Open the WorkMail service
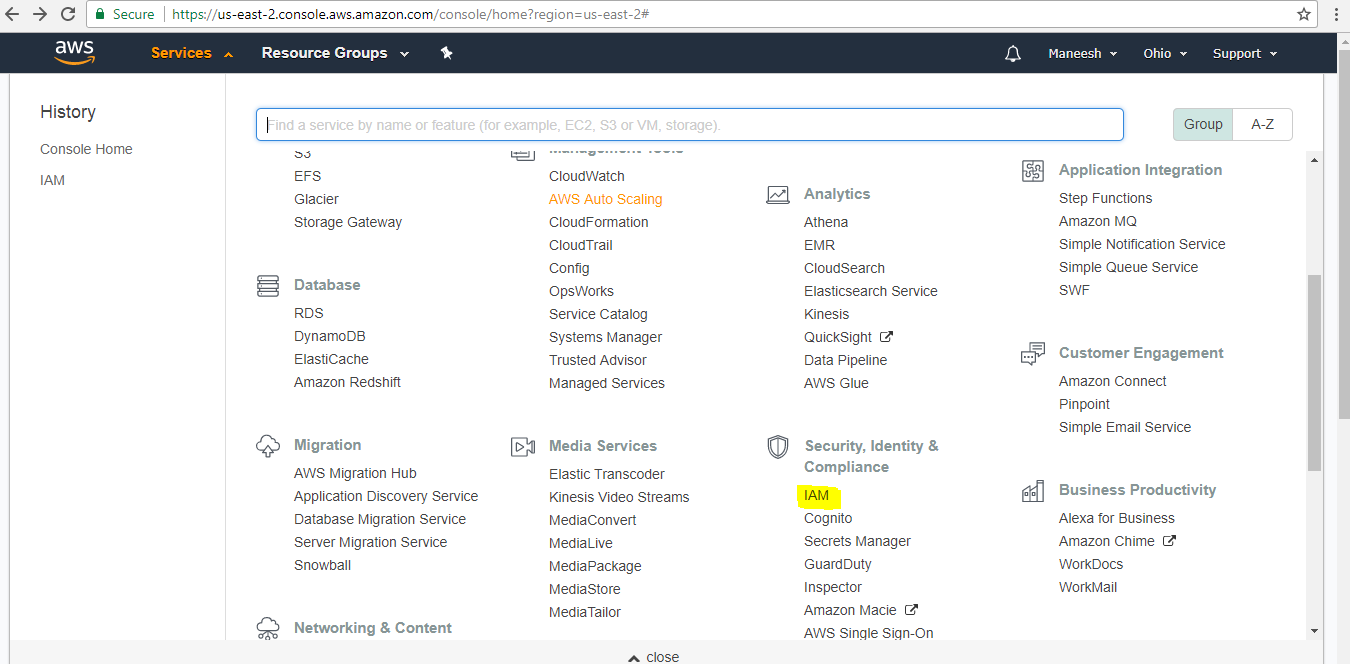Image resolution: width=1350 pixels, height=664 pixels. (x=1088, y=587)
